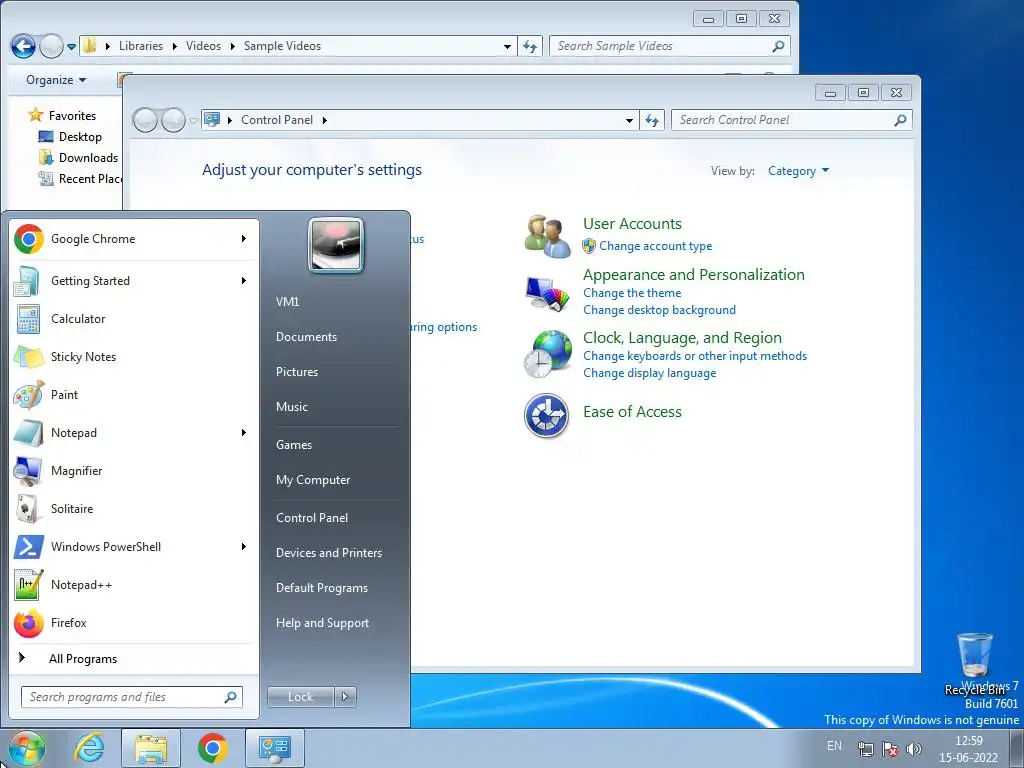Open the Recycle Bin on the desktop
The height and width of the screenshot is (768, 1024).
point(974,664)
